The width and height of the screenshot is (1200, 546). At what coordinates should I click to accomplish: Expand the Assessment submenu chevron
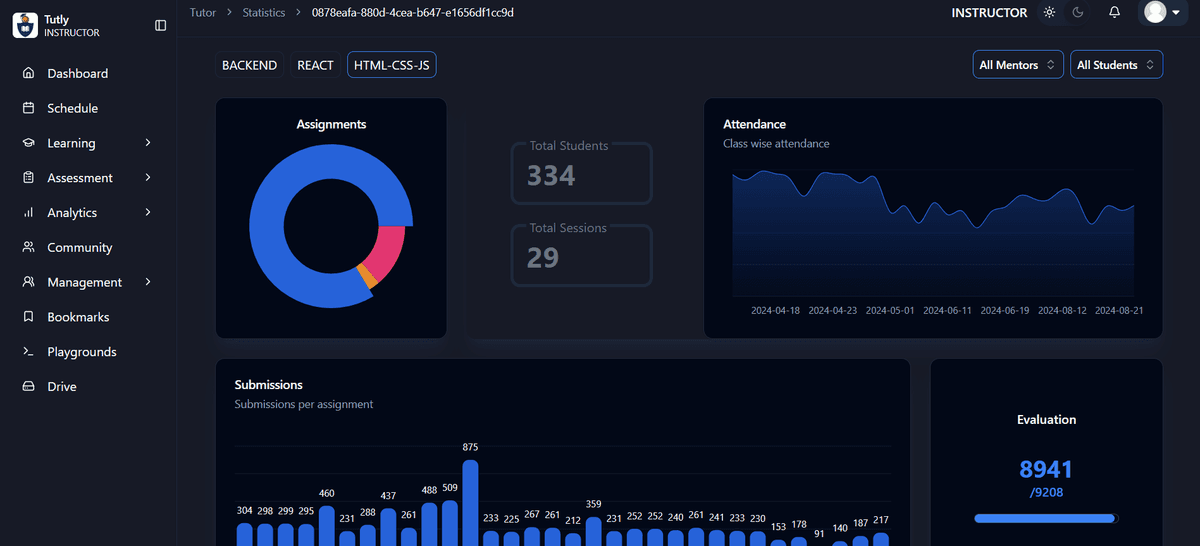tap(148, 178)
